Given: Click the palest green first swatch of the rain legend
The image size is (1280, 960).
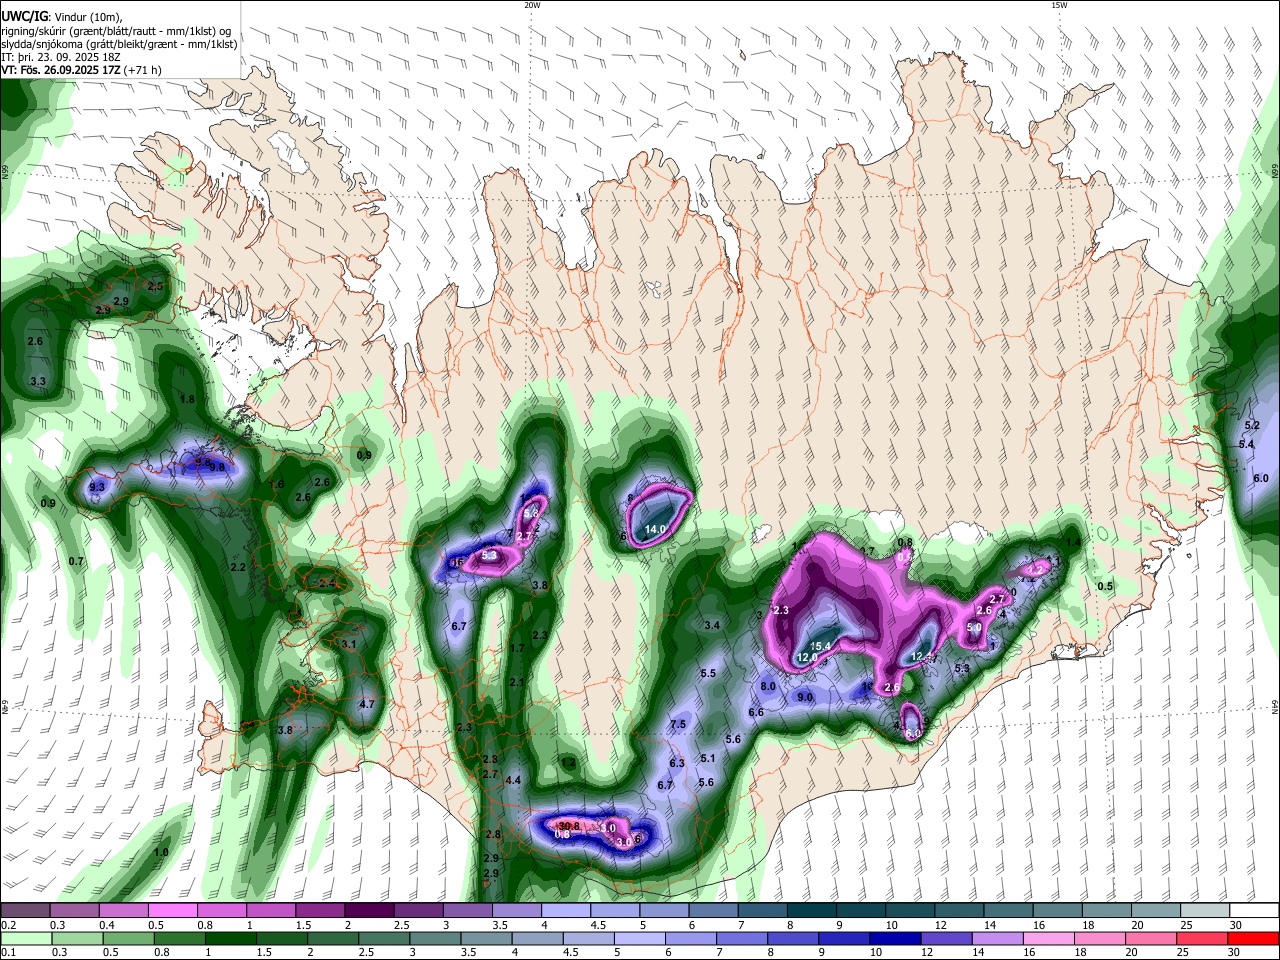Looking at the screenshot, I should (26, 938).
